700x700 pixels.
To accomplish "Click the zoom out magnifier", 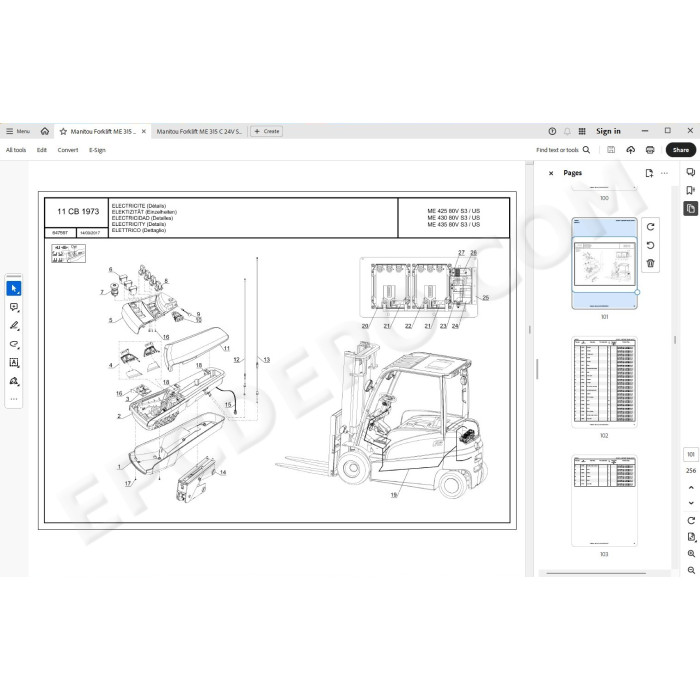I will click(691, 571).
